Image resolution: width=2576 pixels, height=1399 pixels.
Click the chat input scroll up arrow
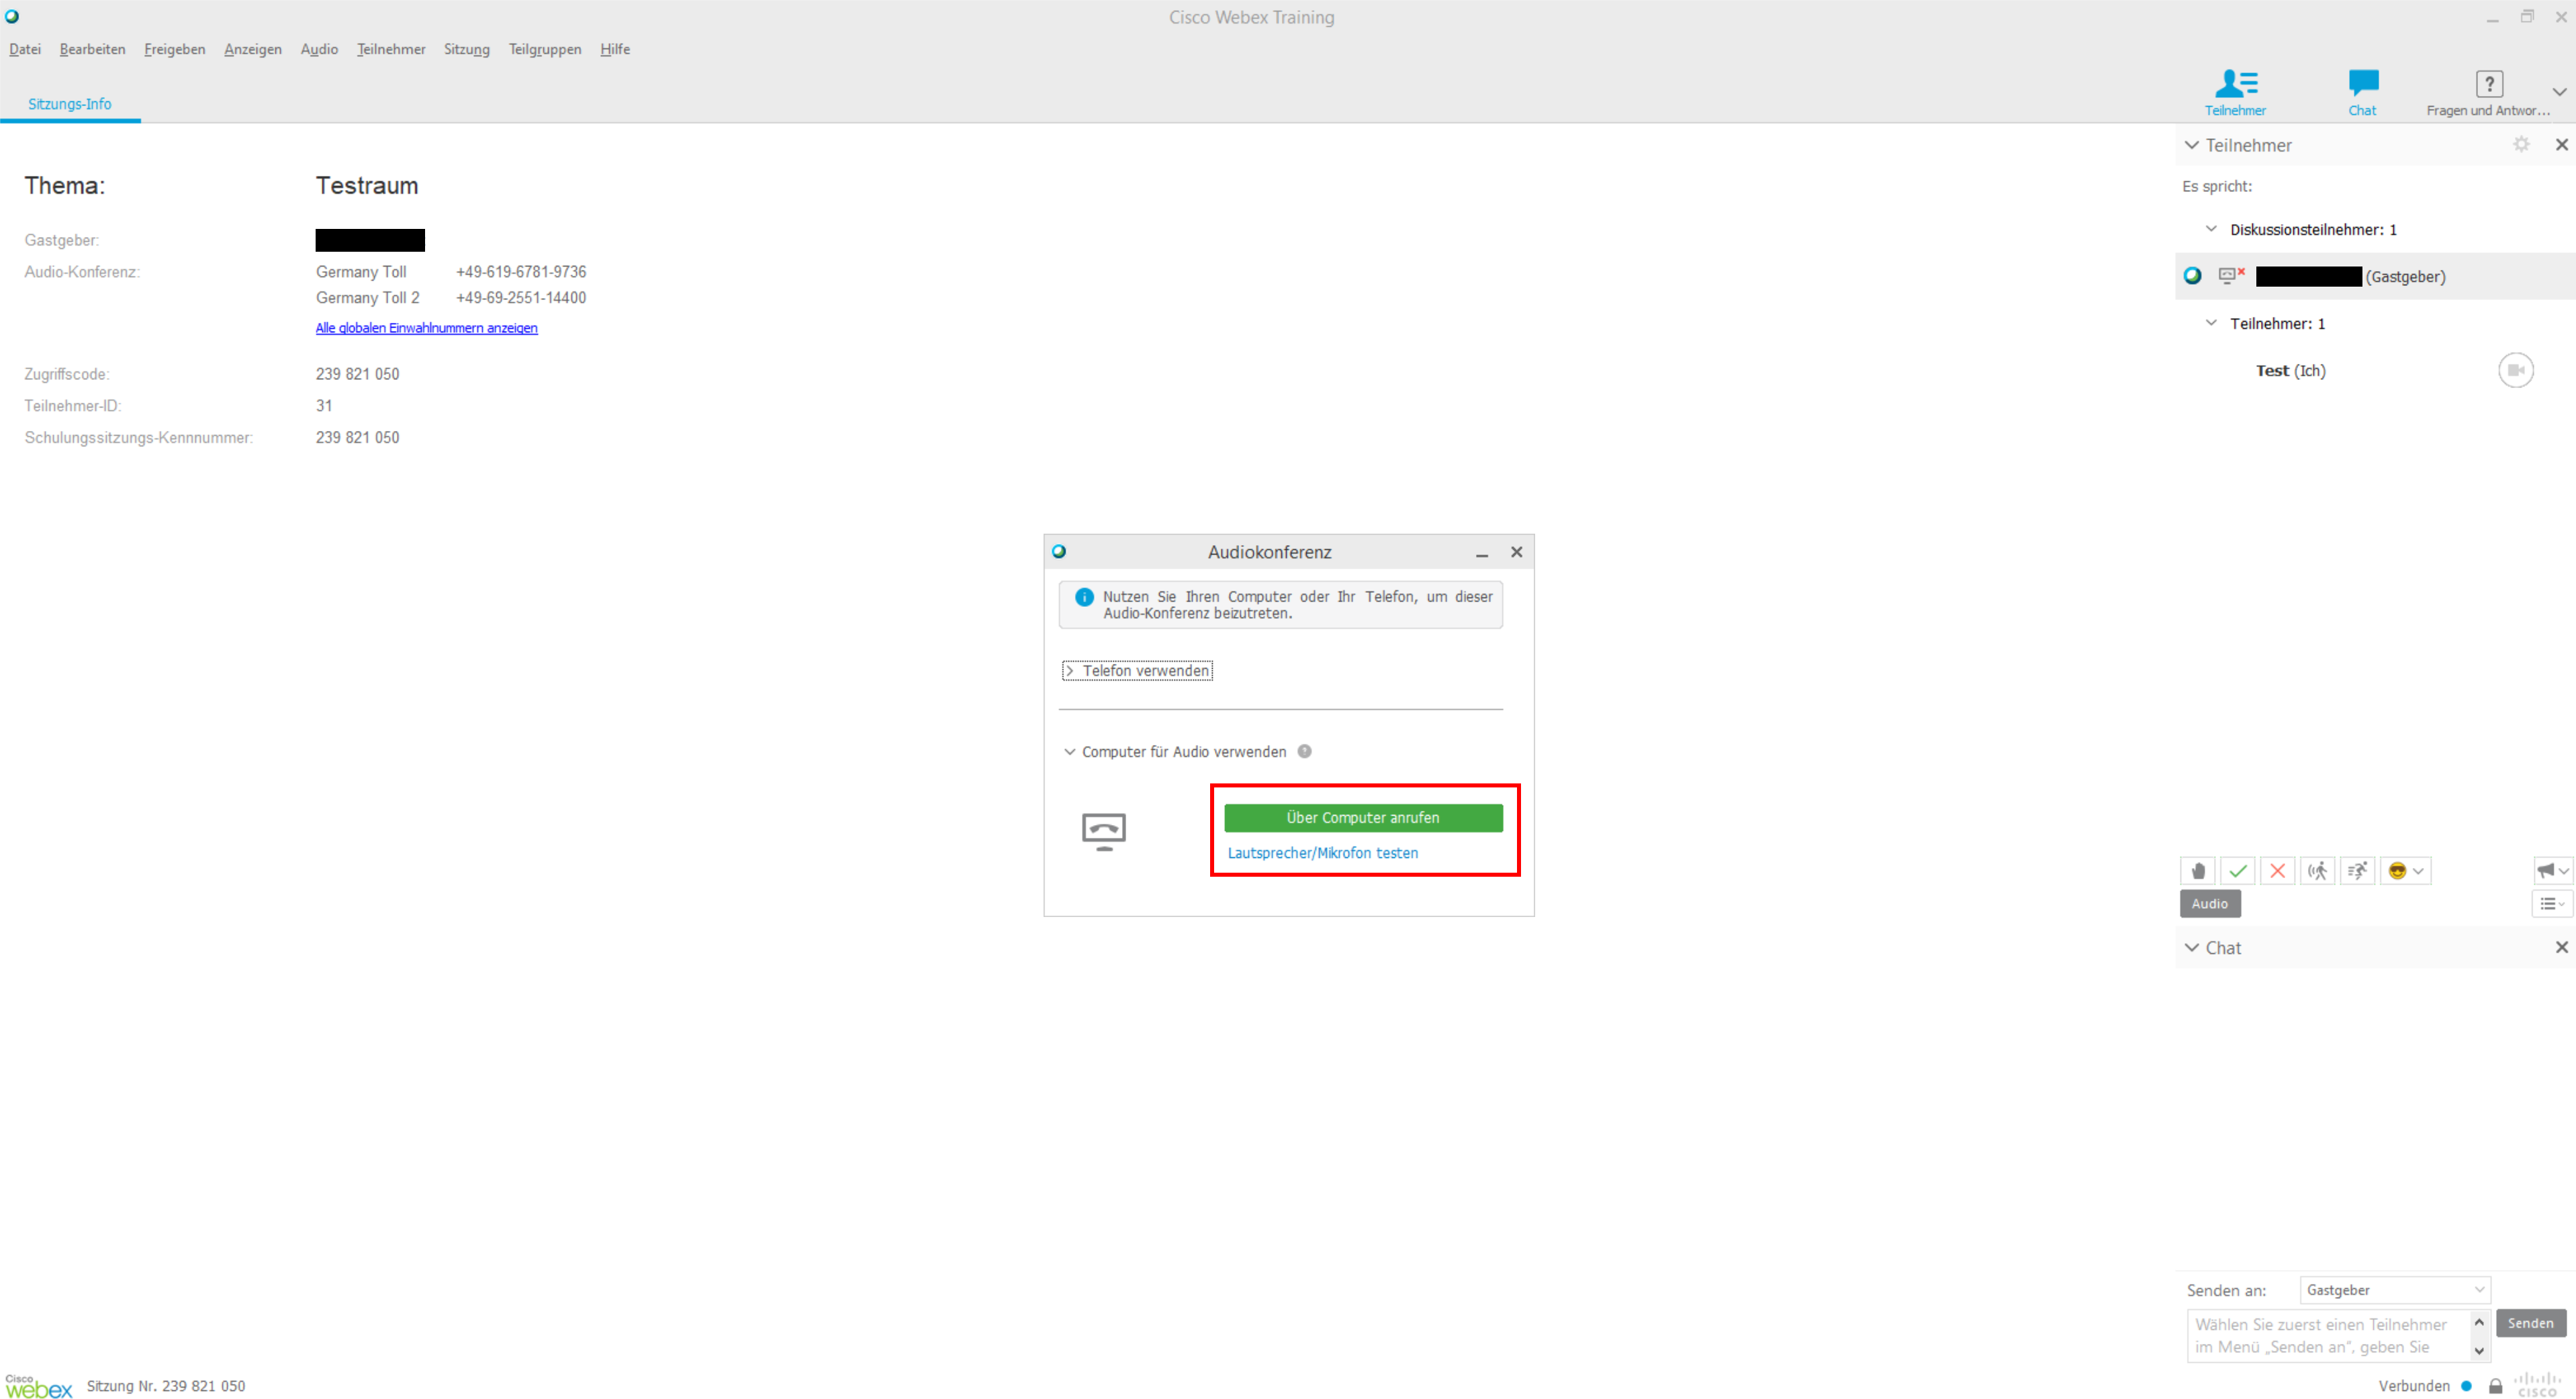point(2480,1322)
